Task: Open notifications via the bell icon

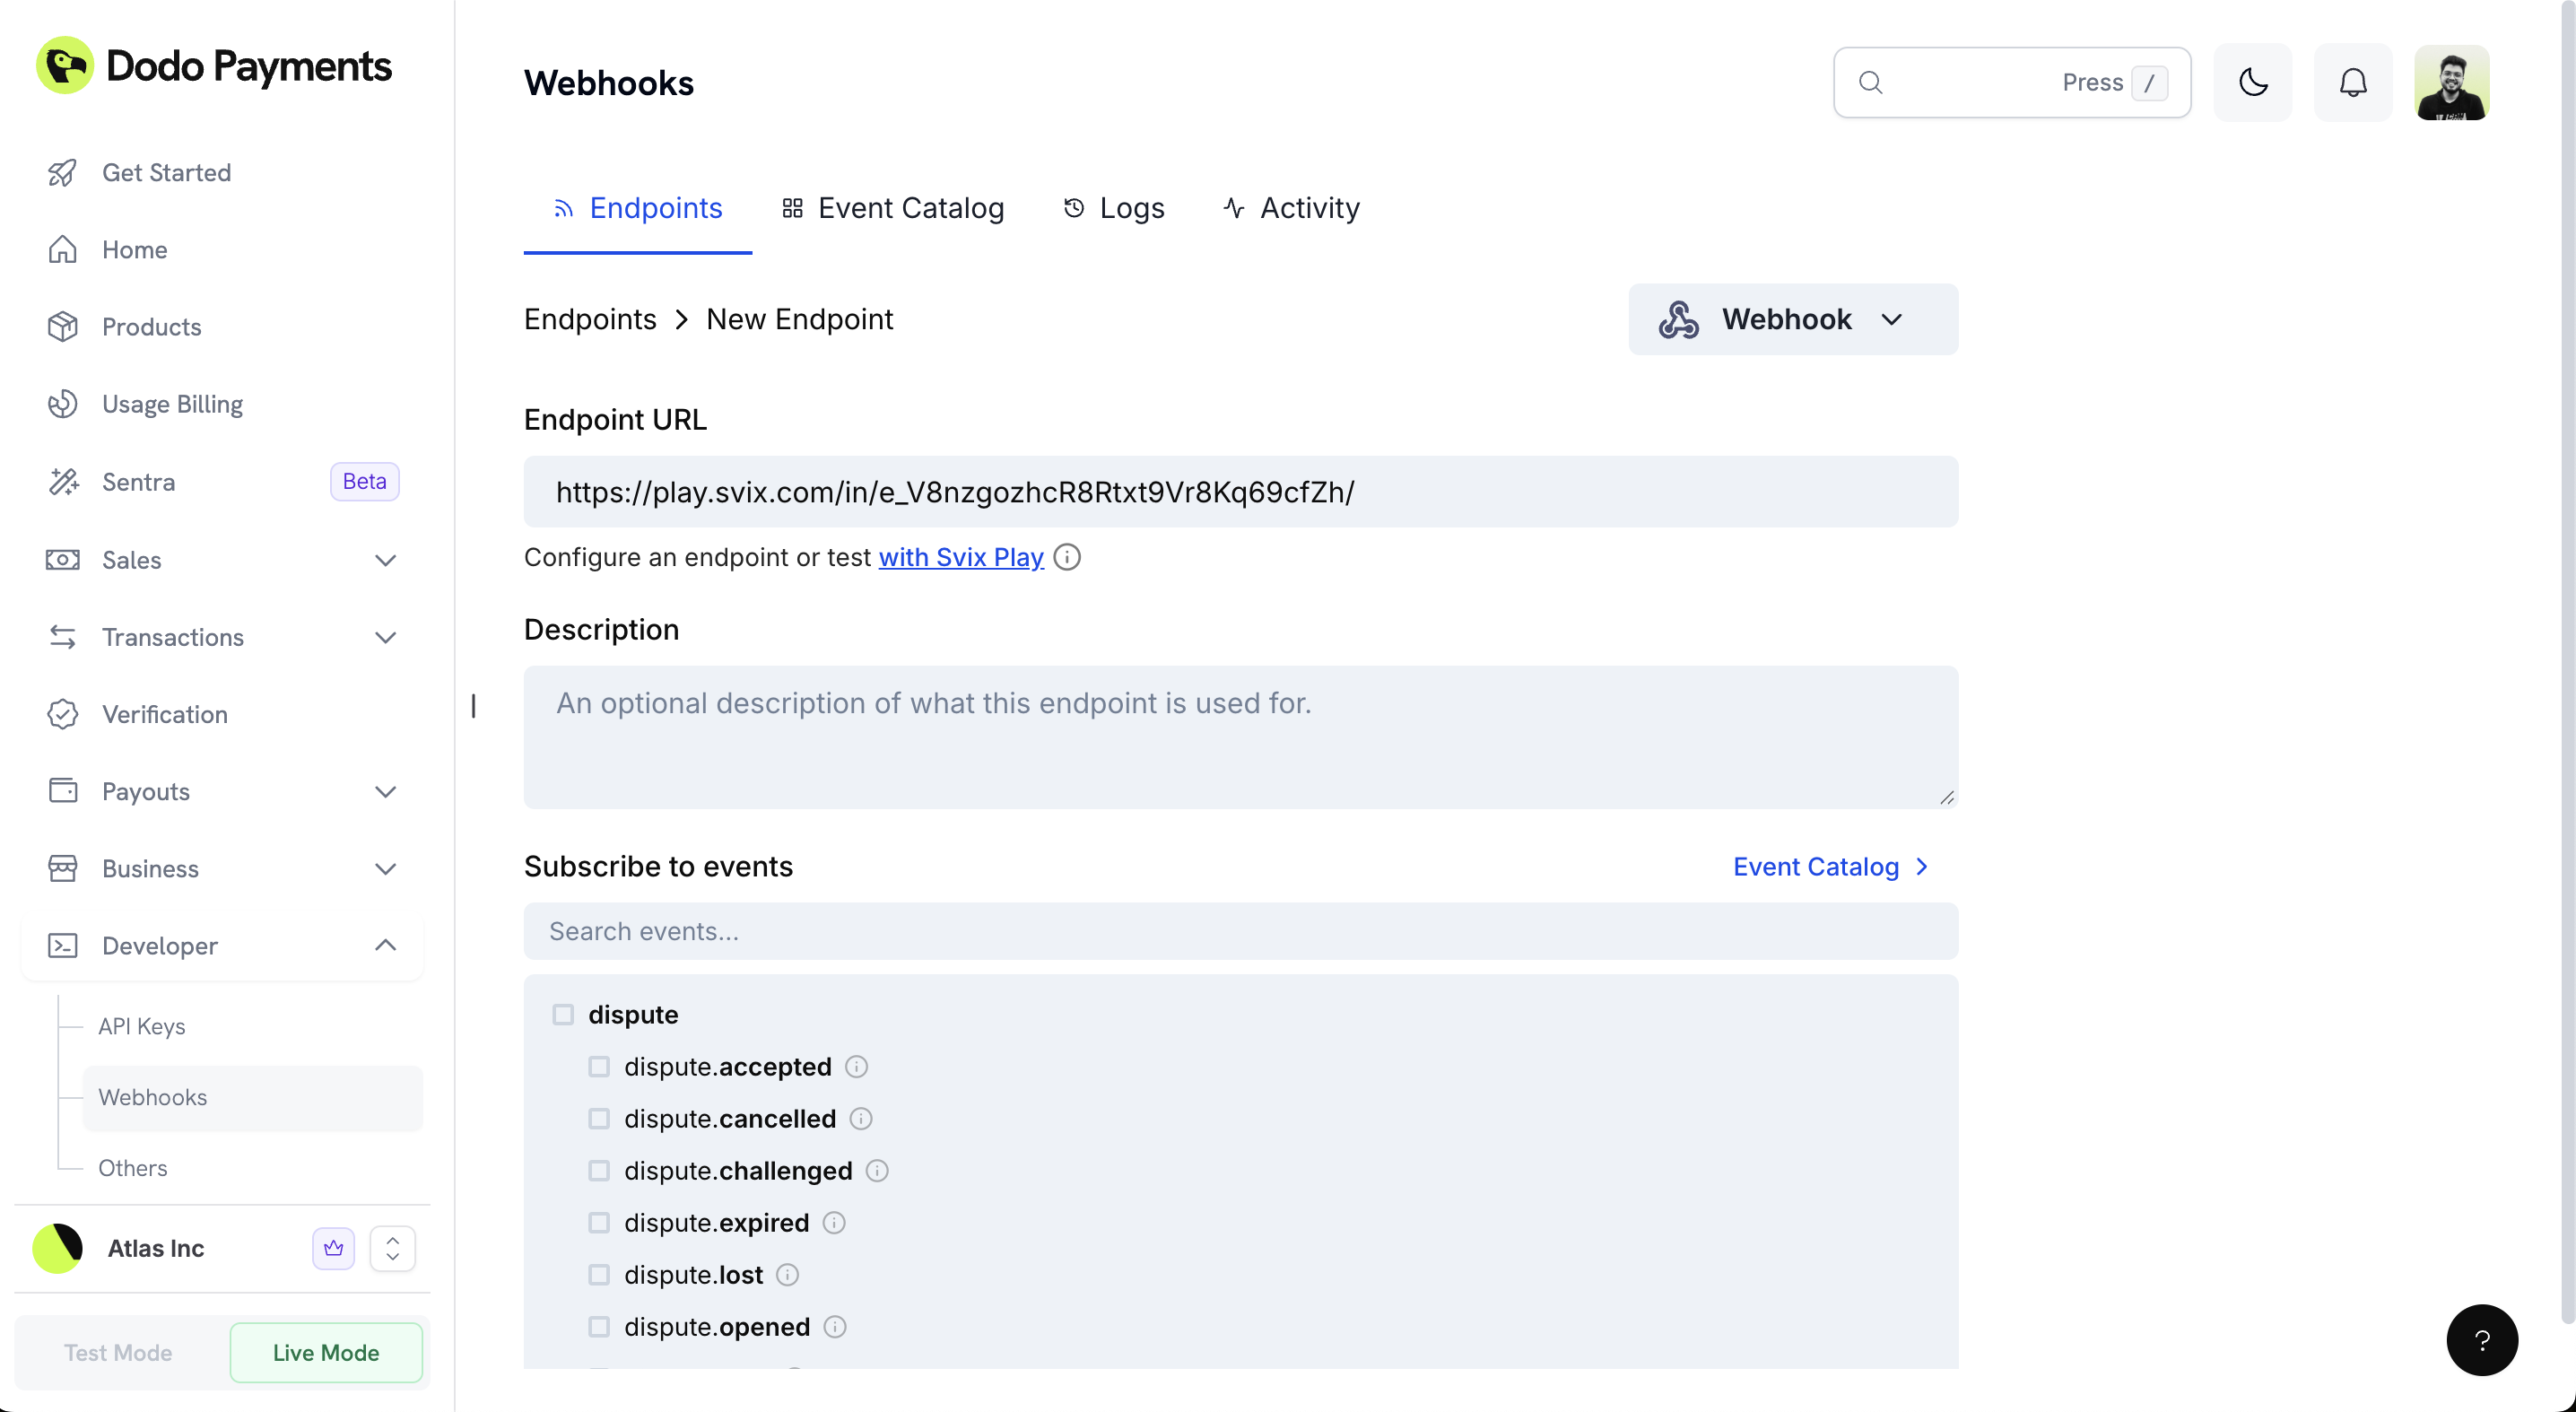Action: (x=2352, y=82)
